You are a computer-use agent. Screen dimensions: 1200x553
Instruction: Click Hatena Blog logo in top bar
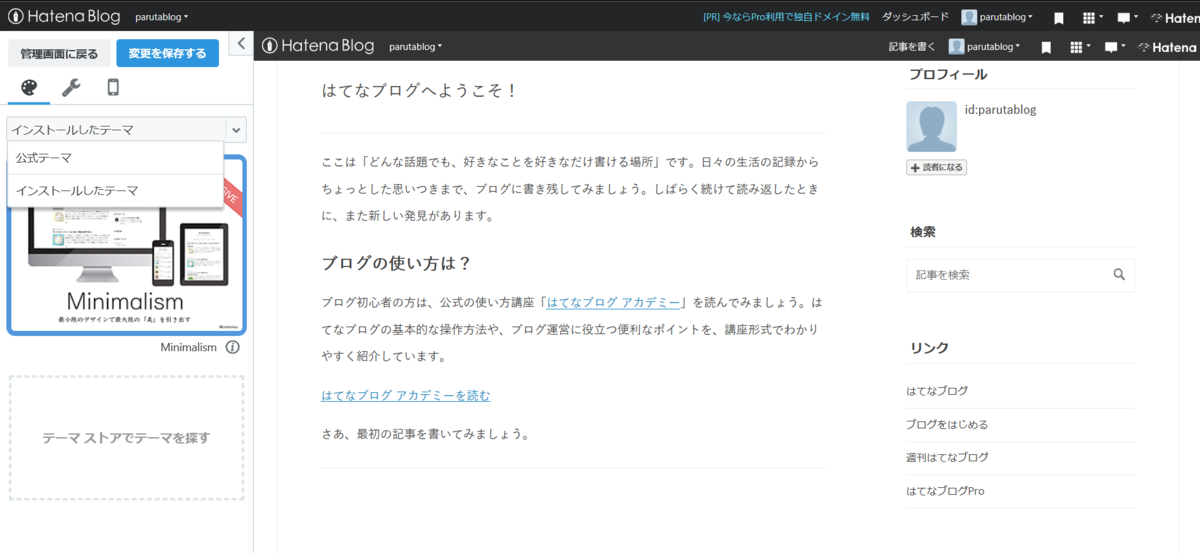(64, 16)
